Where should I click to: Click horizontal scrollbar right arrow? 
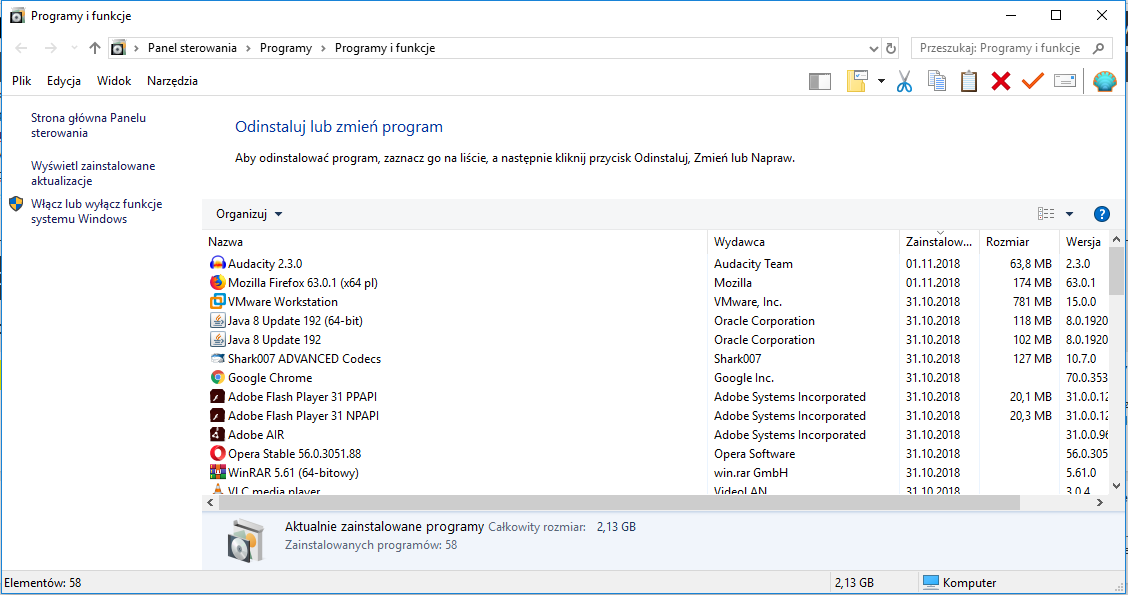click(1099, 502)
